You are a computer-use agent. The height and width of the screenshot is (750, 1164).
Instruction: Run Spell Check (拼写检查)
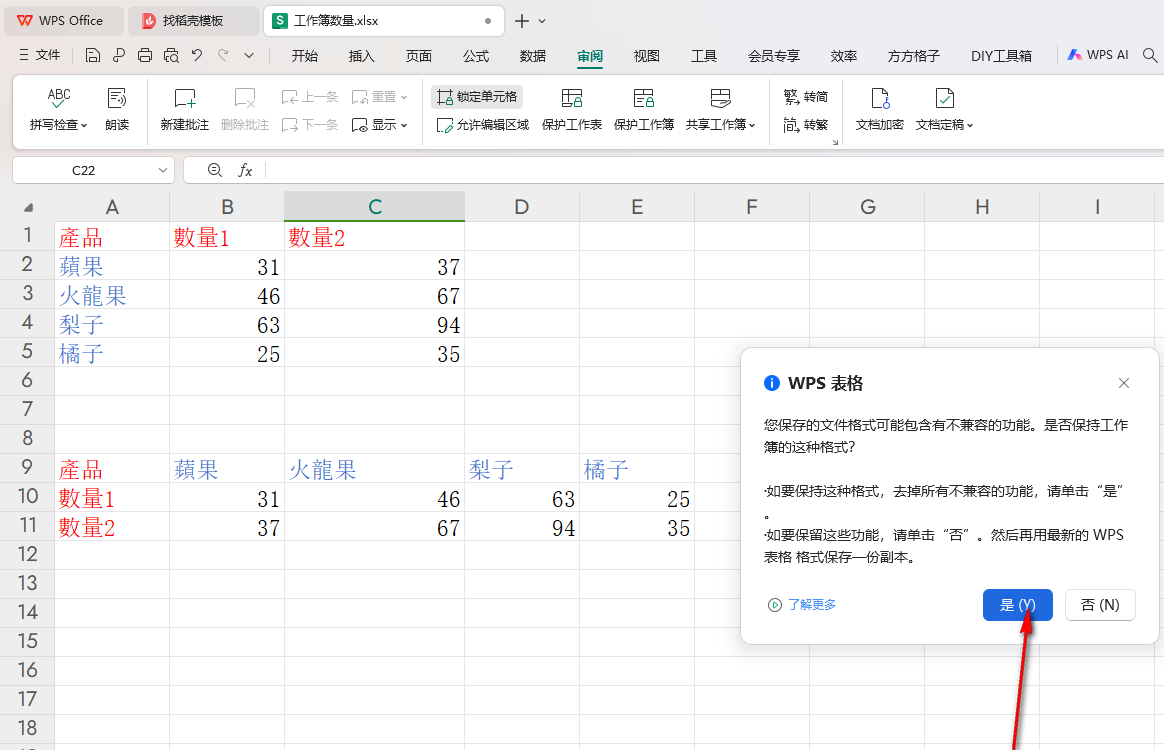coord(59,109)
